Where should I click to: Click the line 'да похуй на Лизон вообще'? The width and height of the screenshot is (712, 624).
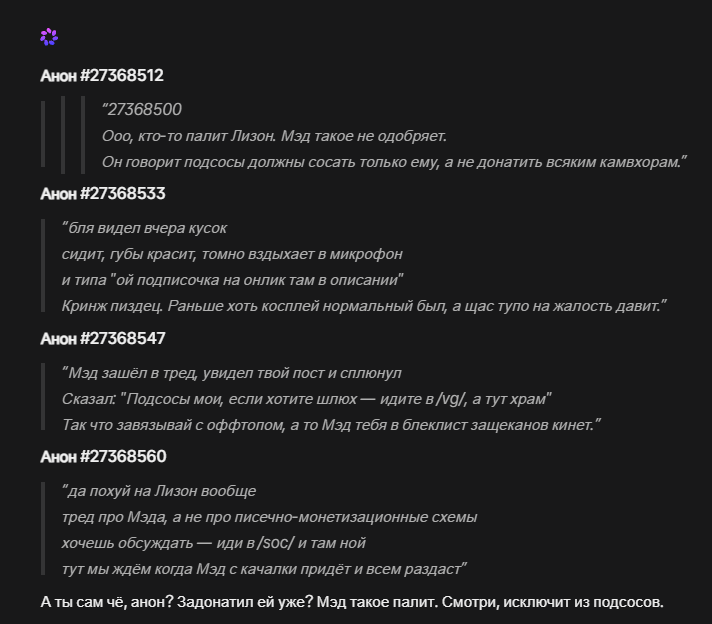(159, 491)
